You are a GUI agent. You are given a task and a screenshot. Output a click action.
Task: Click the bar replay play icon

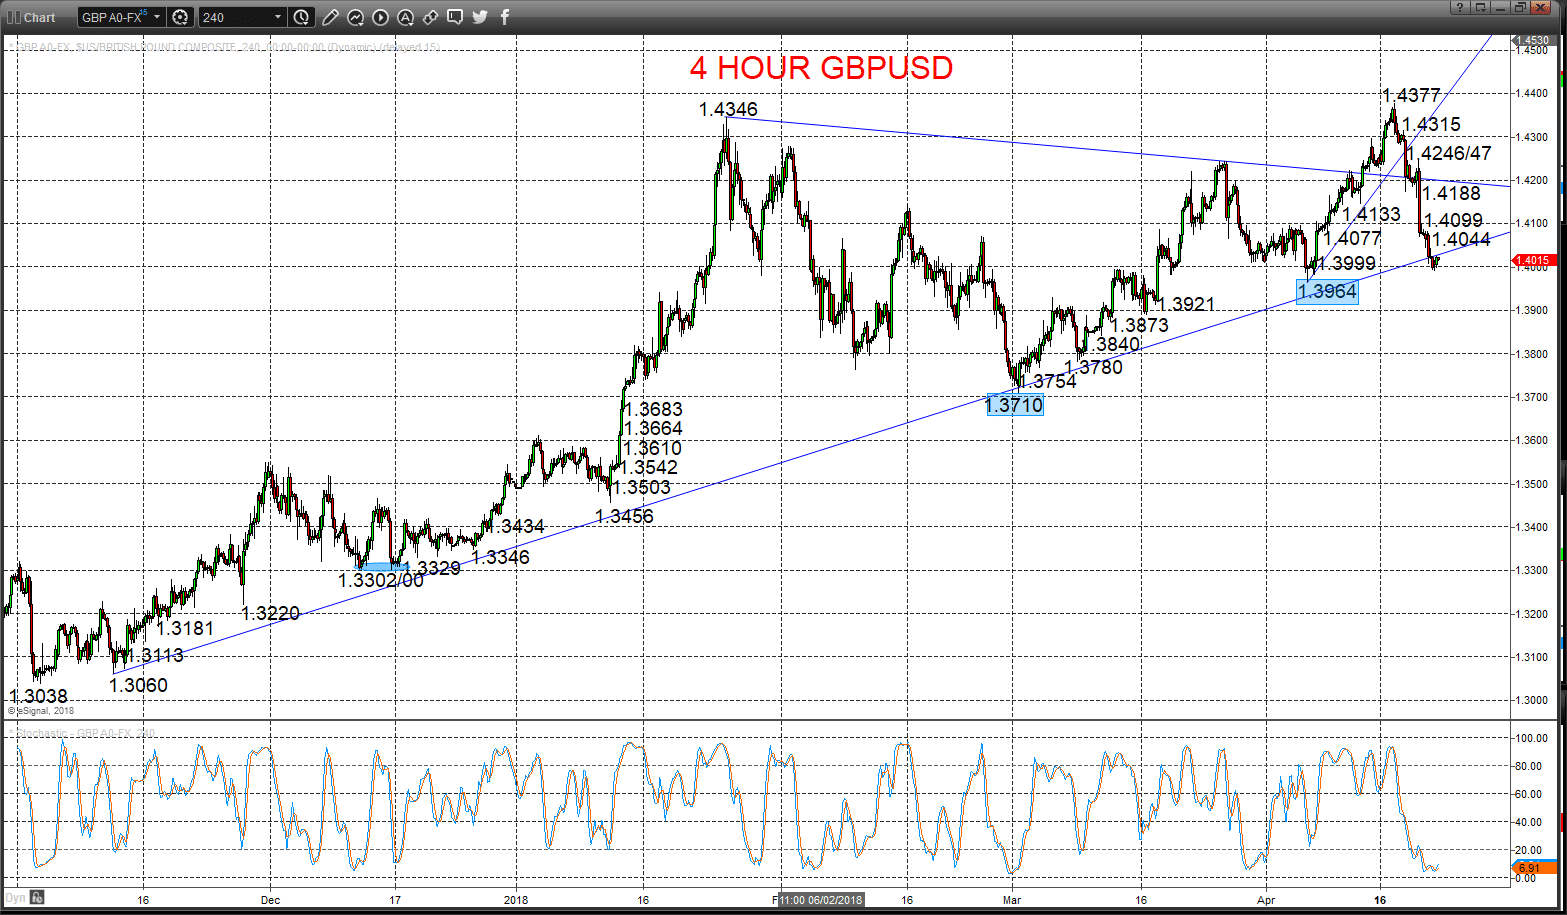pyautogui.click(x=381, y=17)
